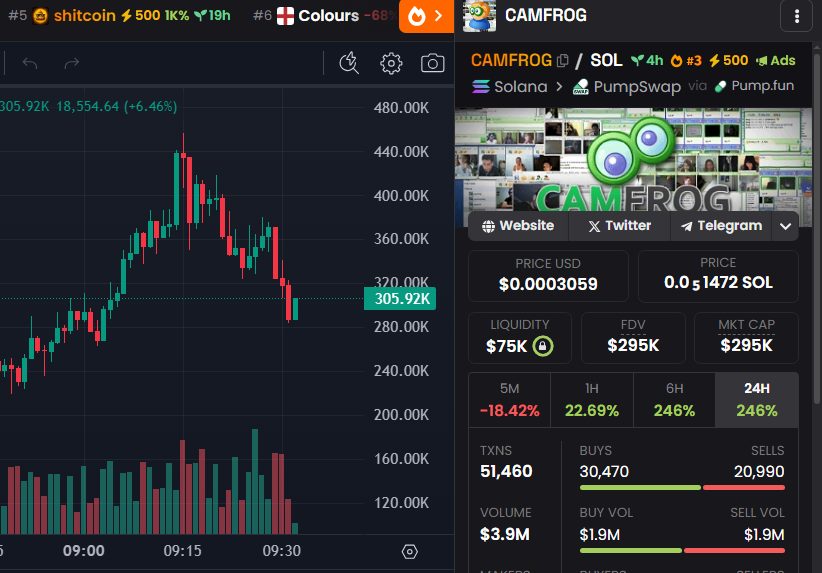Open the Colours trending ticker item
Screen dimensions: 822x573
(324, 16)
